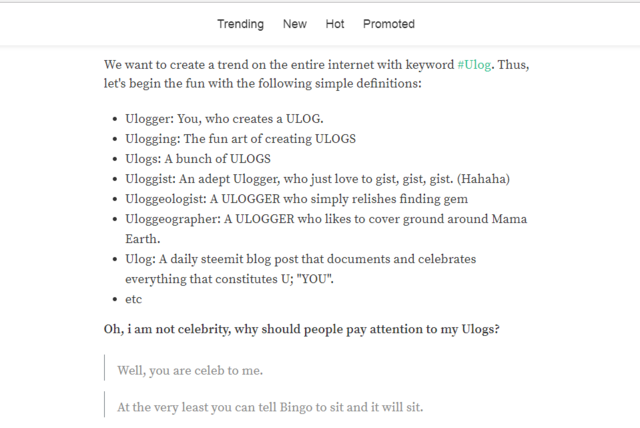The width and height of the screenshot is (640, 428).
Task: Click the "Ulogger: You, who creates" list item
Action: (x=210, y=119)
